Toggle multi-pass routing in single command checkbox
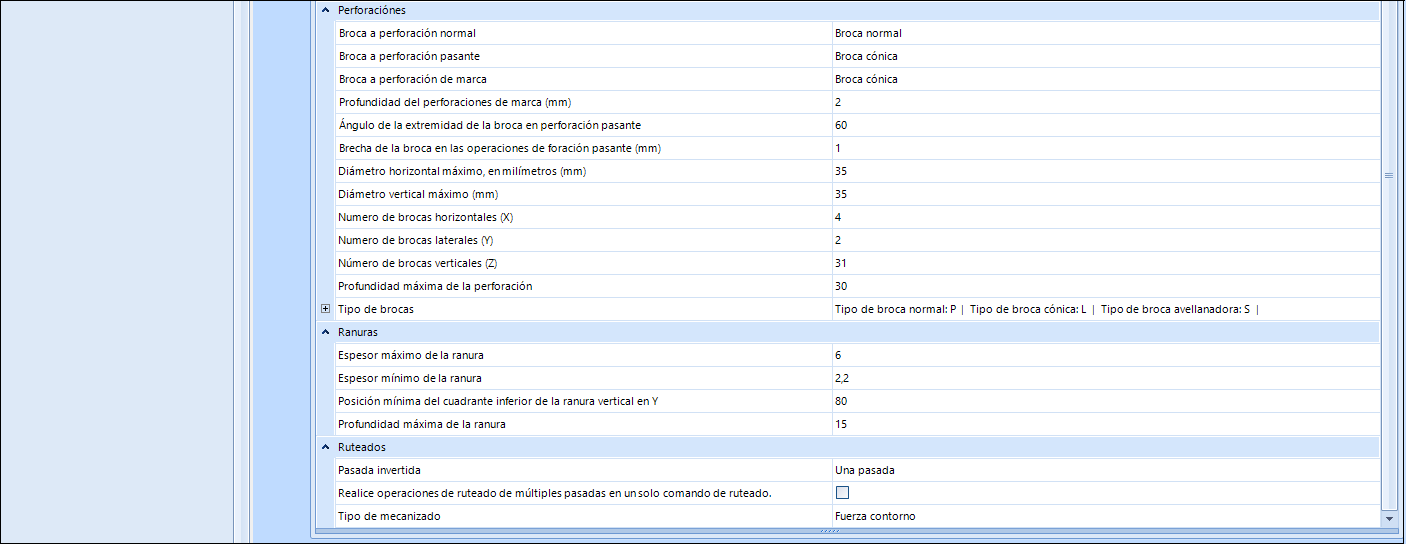The image size is (1406, 544). (x=842, y=492)
